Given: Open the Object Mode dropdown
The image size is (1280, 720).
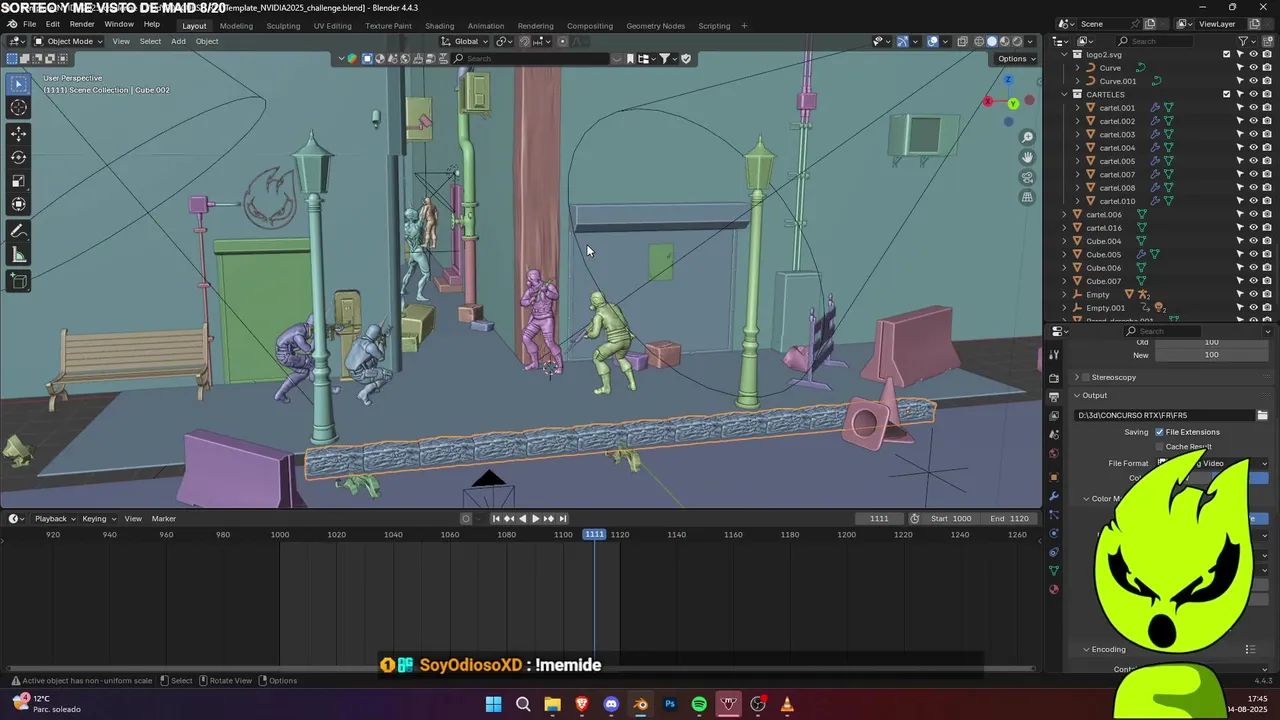Looking at the screenshot, I should coord(69,41).
